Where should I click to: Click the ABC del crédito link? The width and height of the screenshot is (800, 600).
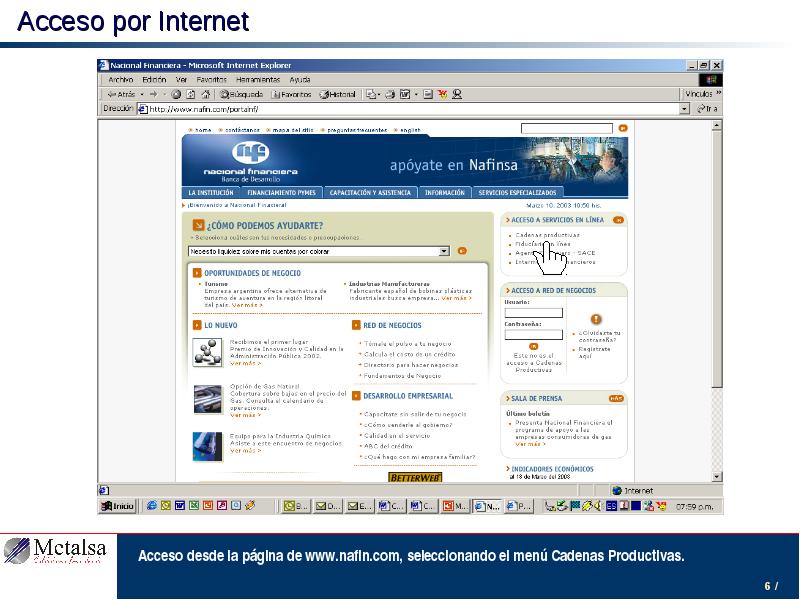click(x=388, y=446)
